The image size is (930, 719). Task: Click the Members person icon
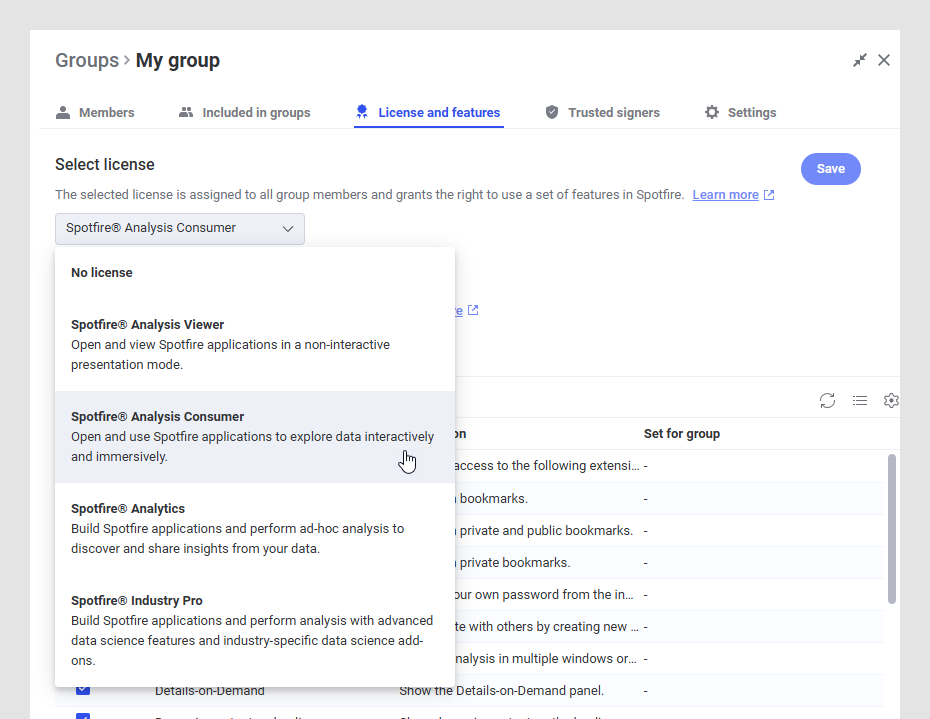pyautogui.click(x=63, y=112)
